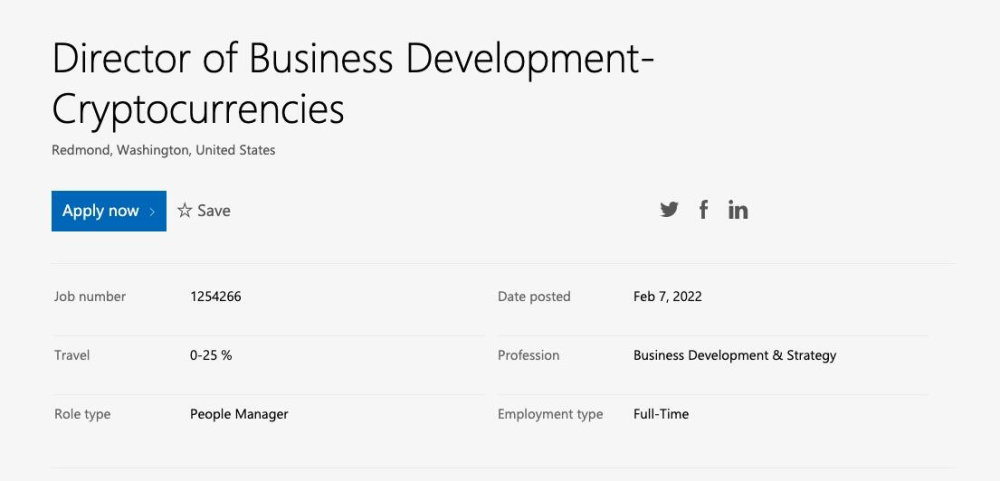Click the Travel label
1000x481 pixels.
[x=72, y=355]
